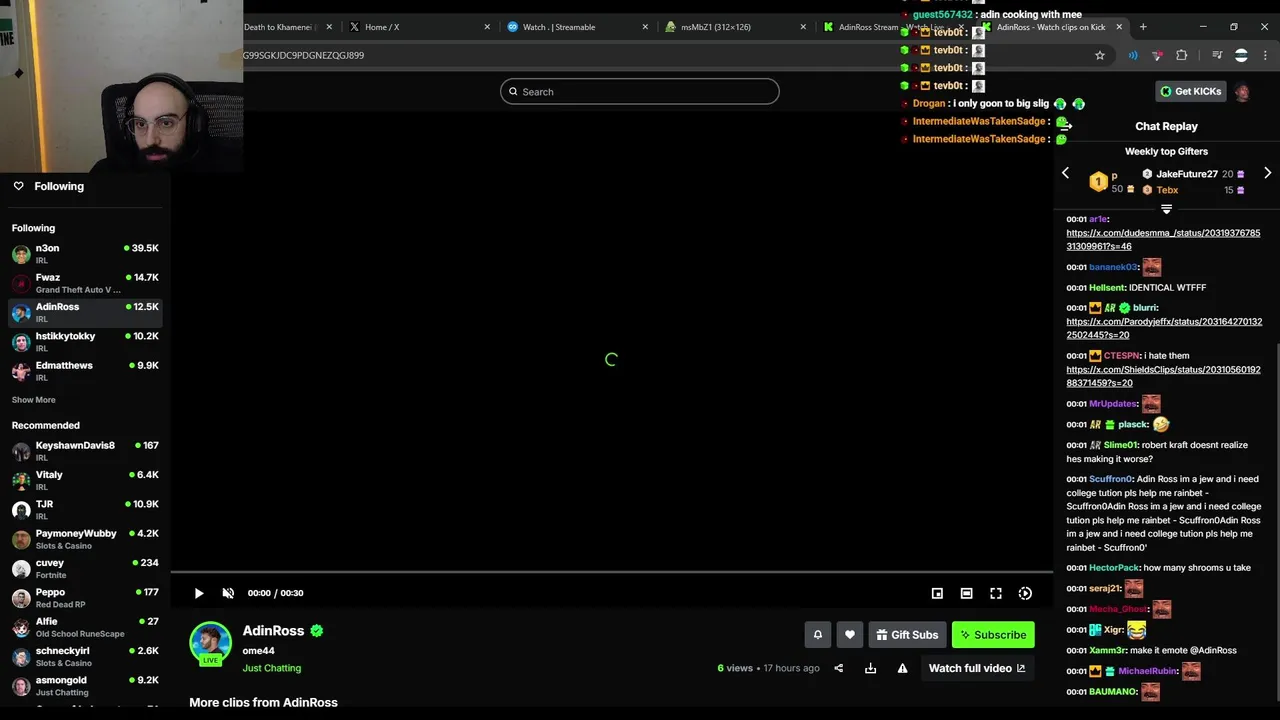1280x720 pixels.
Task: Open the Gift Subs button
Action: coord(907,634)
